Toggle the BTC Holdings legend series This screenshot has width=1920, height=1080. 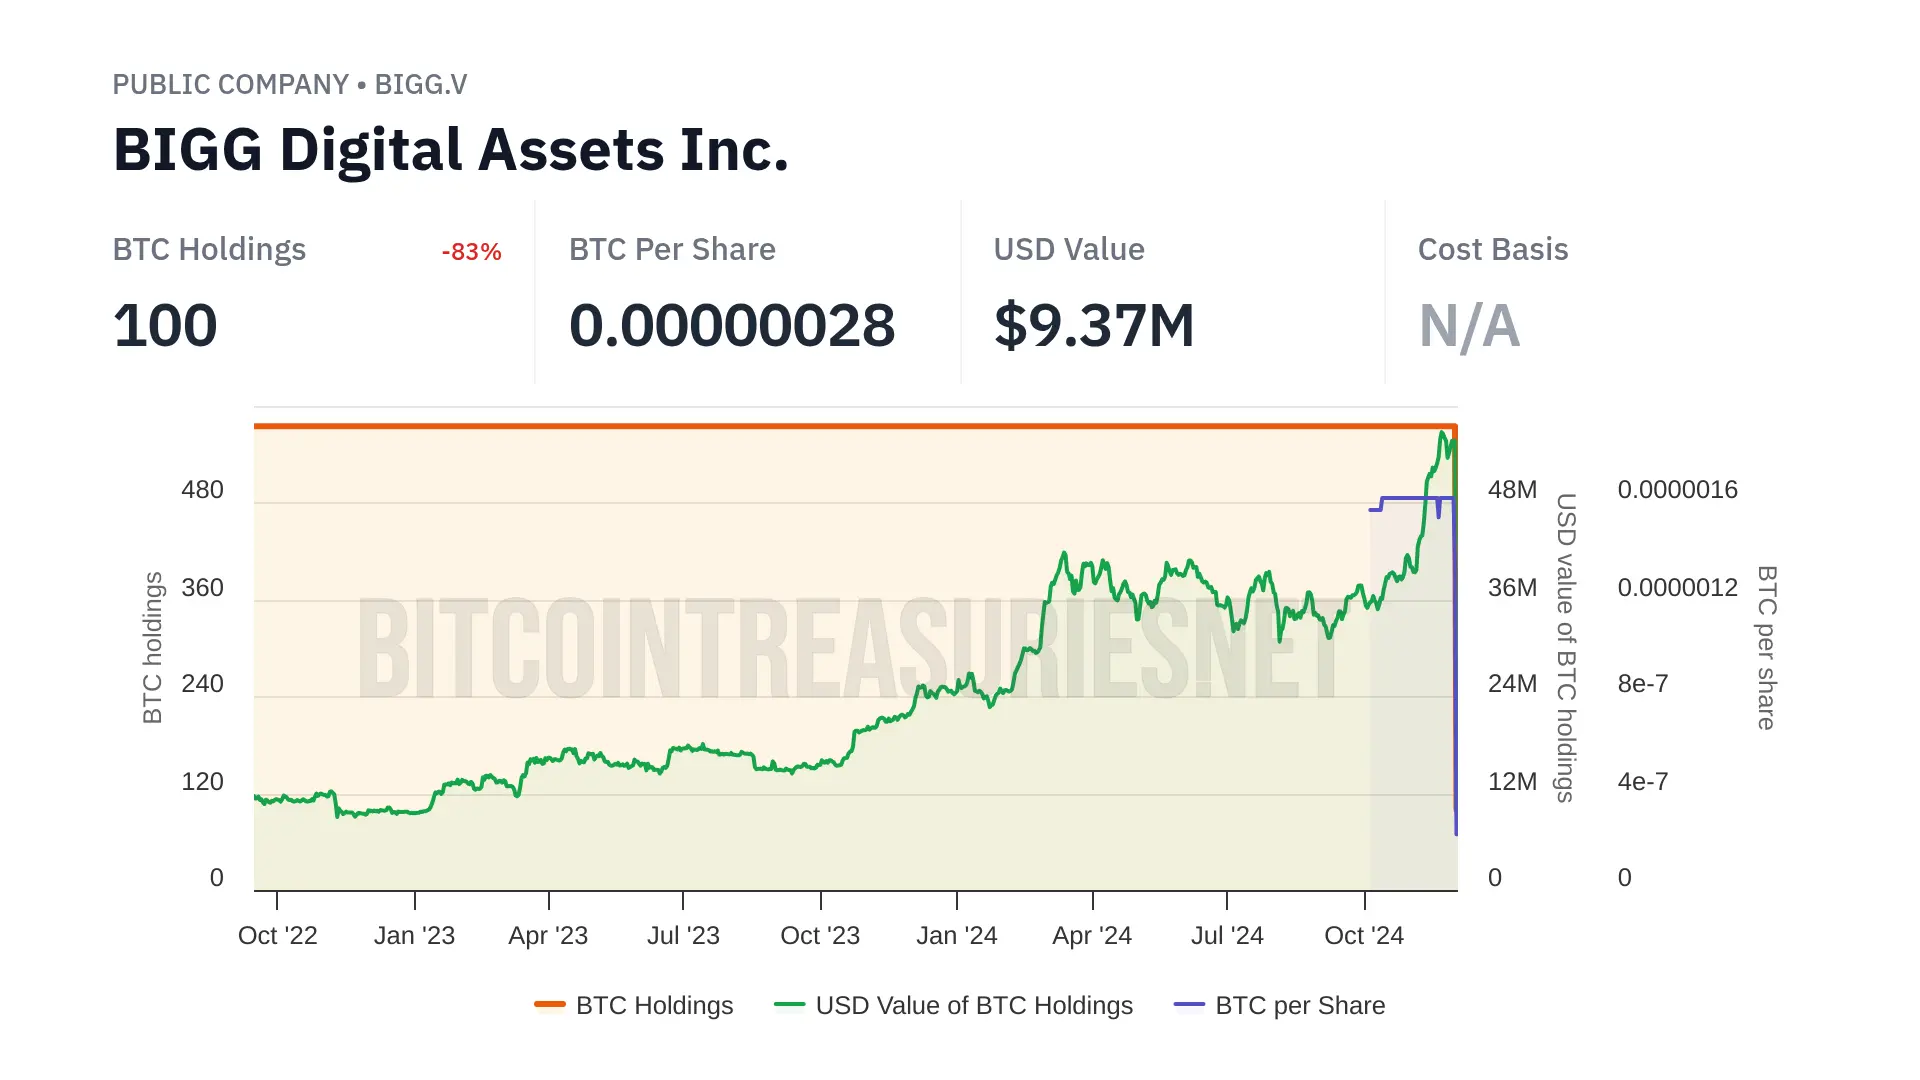[x=654, y=1005]
